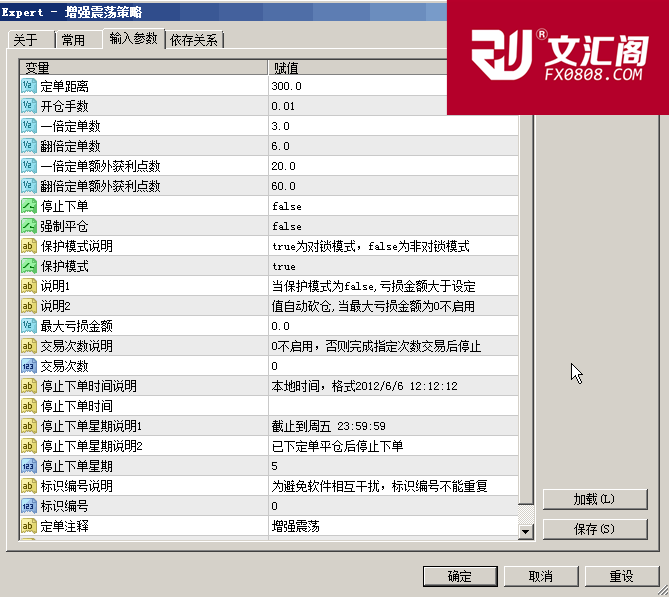Switch to the 依存关系 tab

[x=195, y=40]
